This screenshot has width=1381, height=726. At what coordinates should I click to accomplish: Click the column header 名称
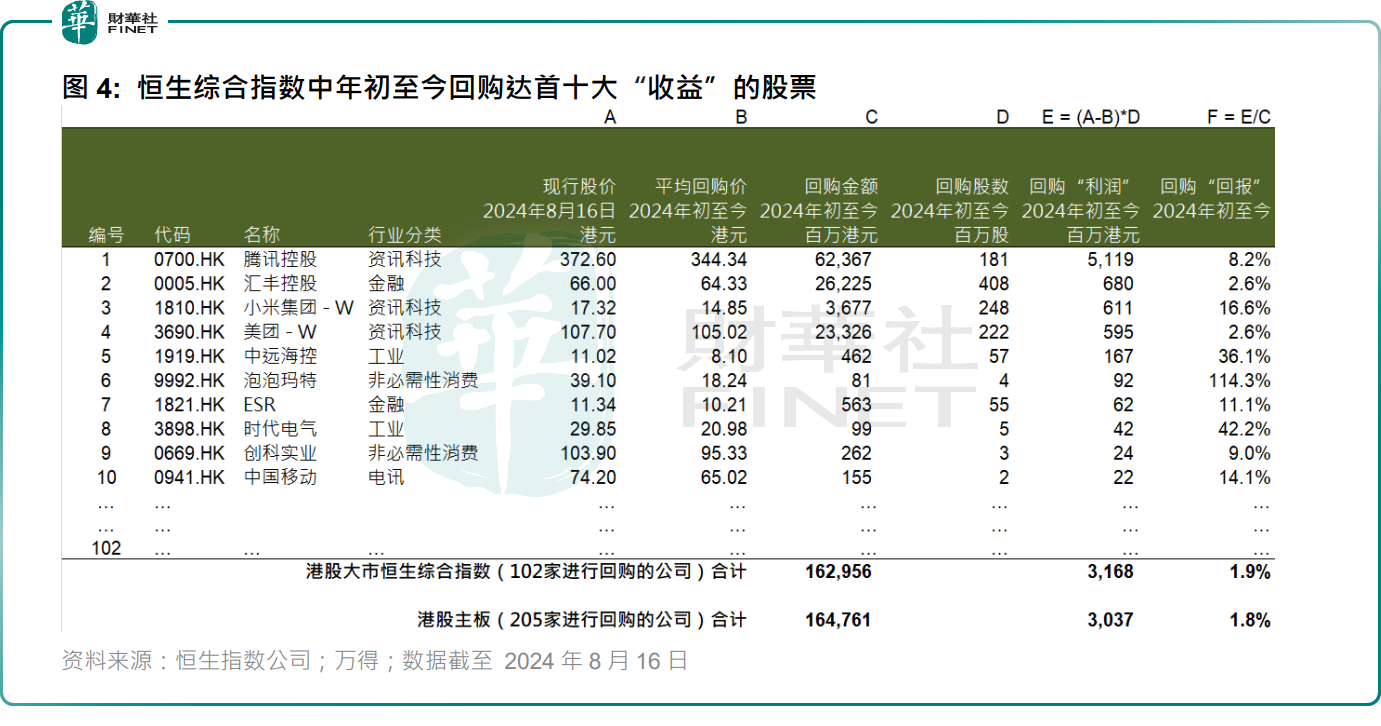pyautogui.click(x=262, y=235)
